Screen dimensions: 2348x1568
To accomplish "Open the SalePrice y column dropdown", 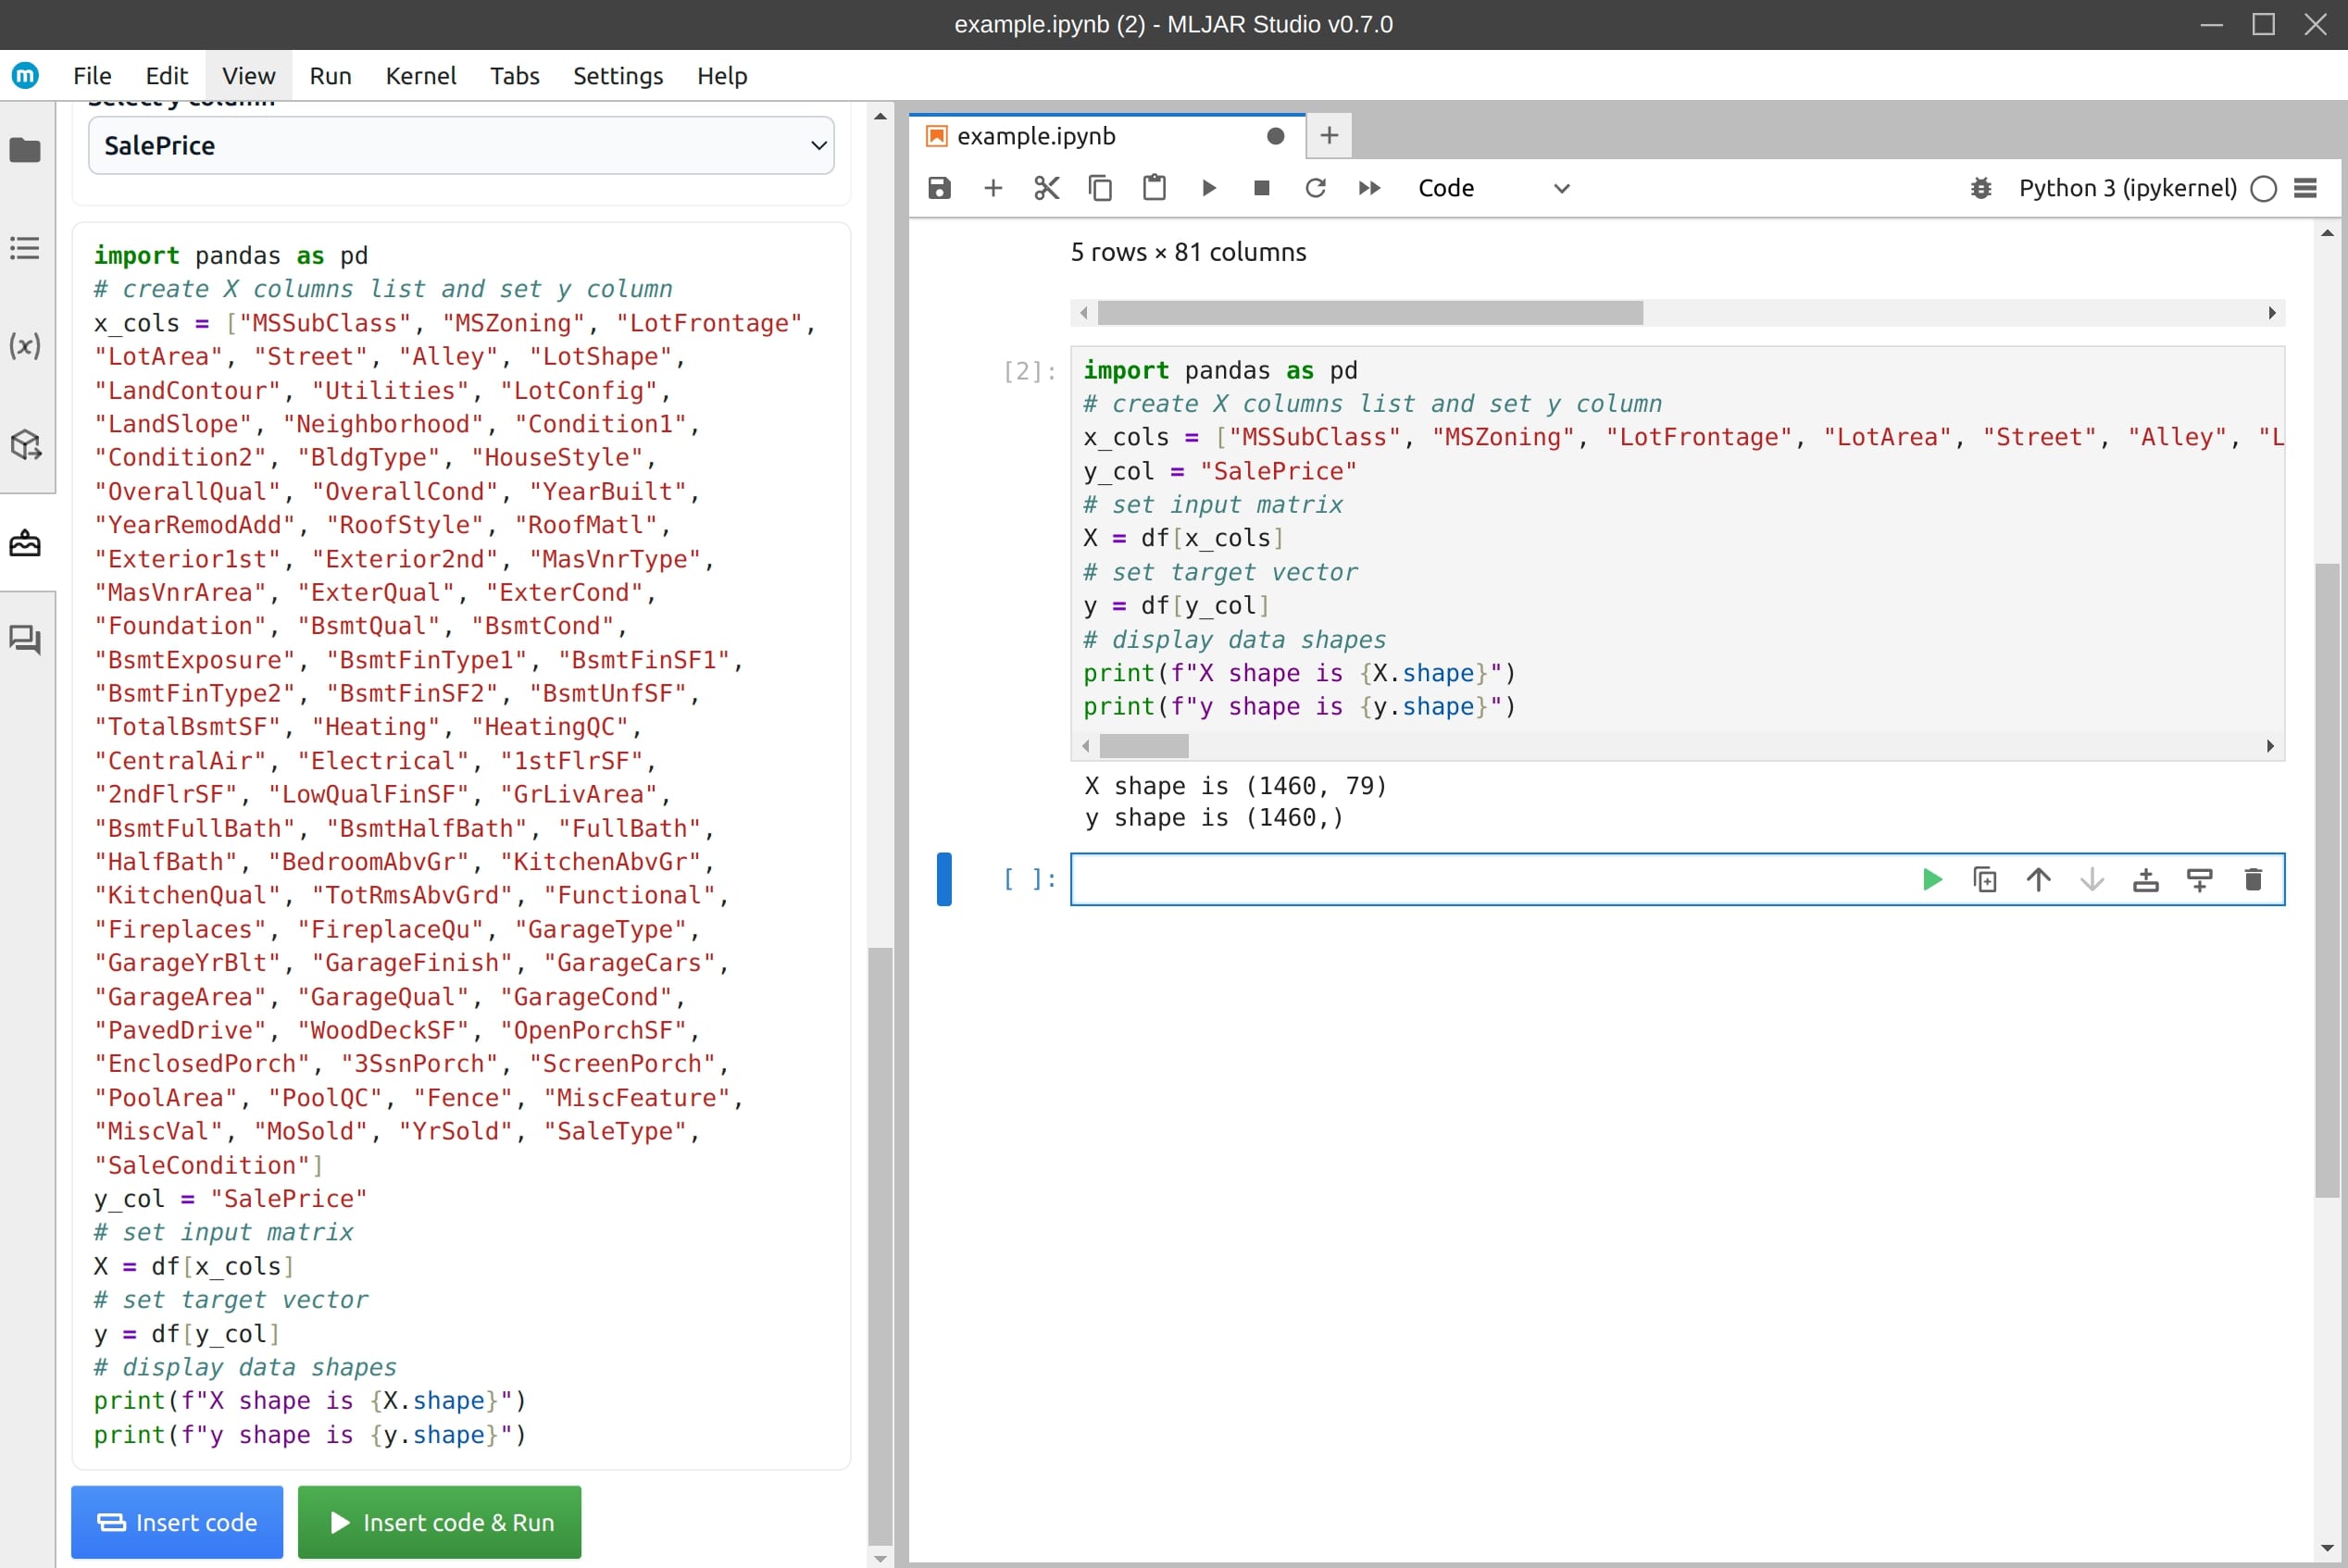I will pos(461,145).
